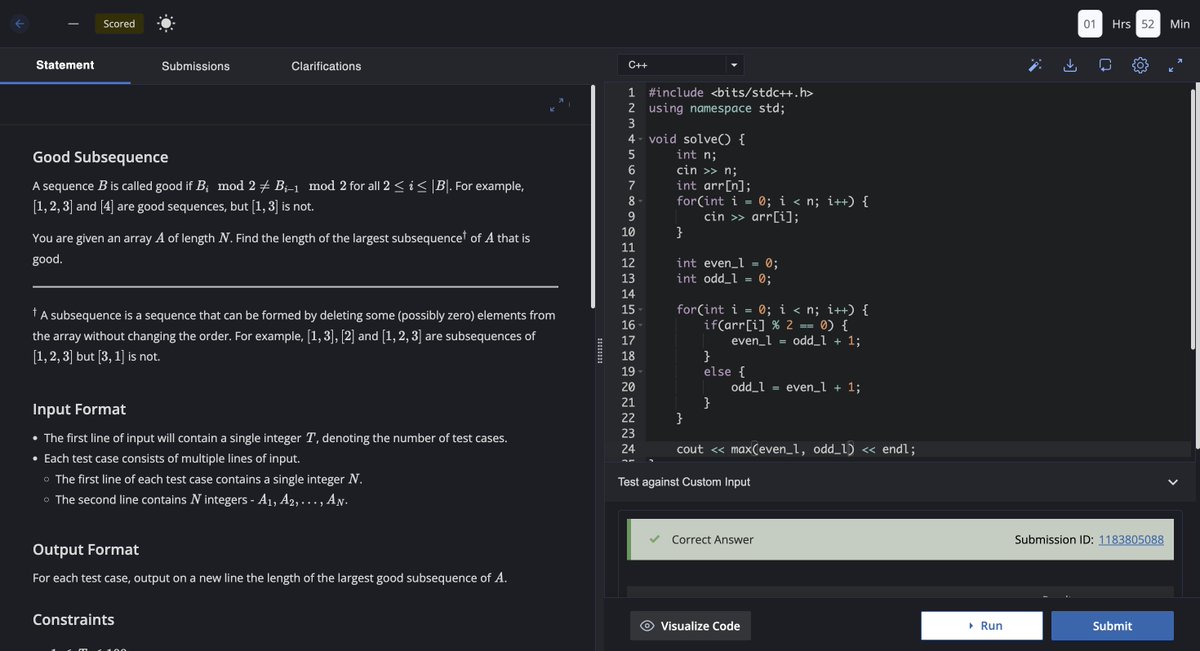Submit the solution
Viewport: 1200px width, 651px height.
pyautogui.click(x=1112, y=625)
